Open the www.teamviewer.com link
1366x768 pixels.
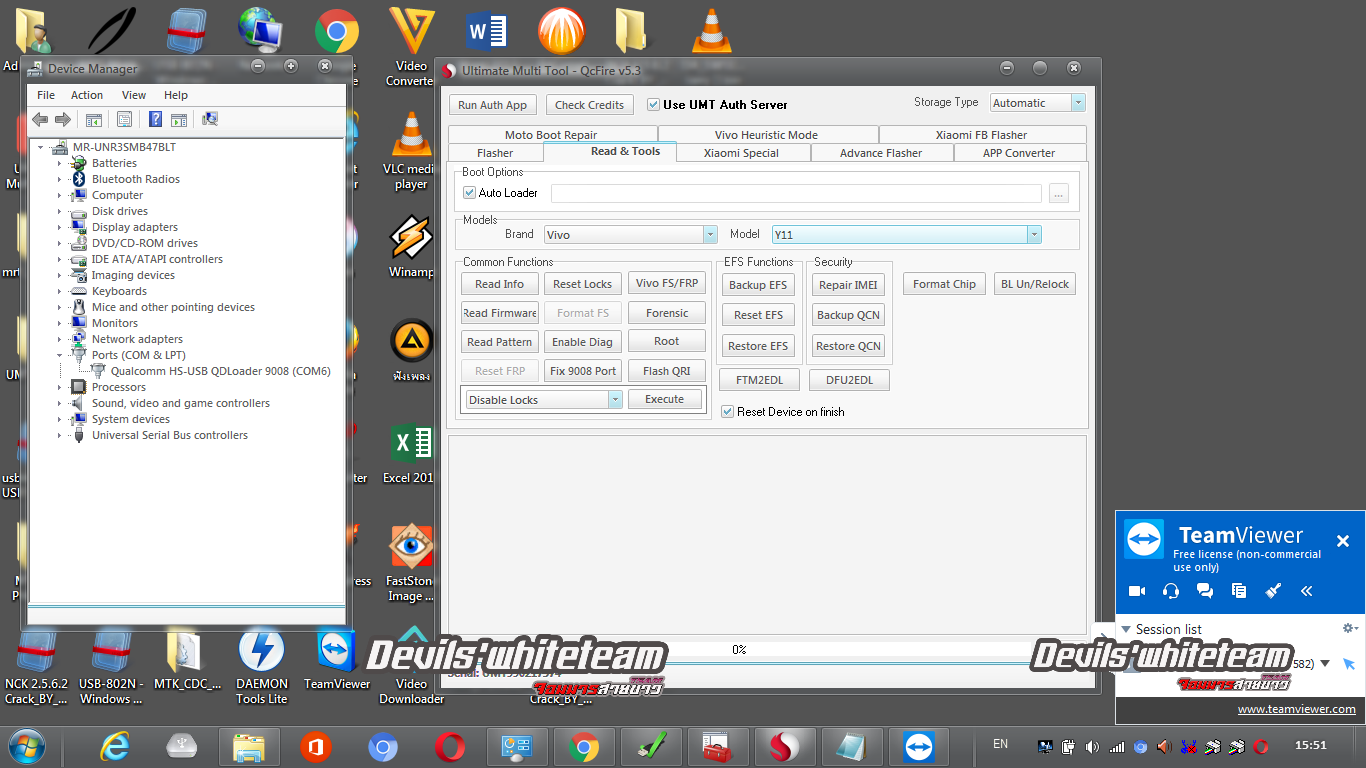pos(1296,709)
